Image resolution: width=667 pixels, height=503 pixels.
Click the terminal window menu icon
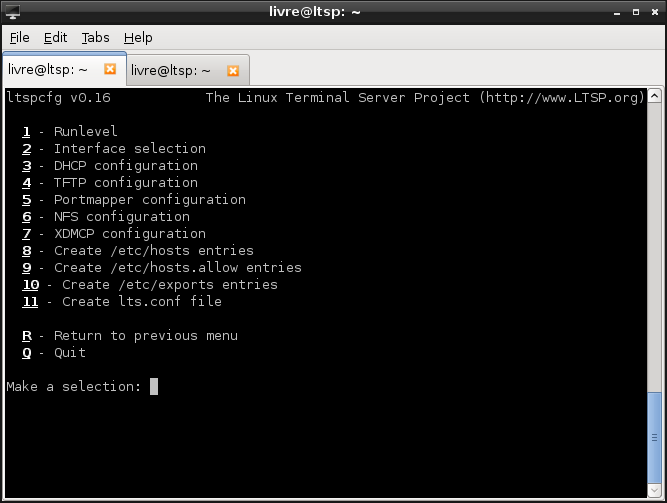click(x=12, y=12)
